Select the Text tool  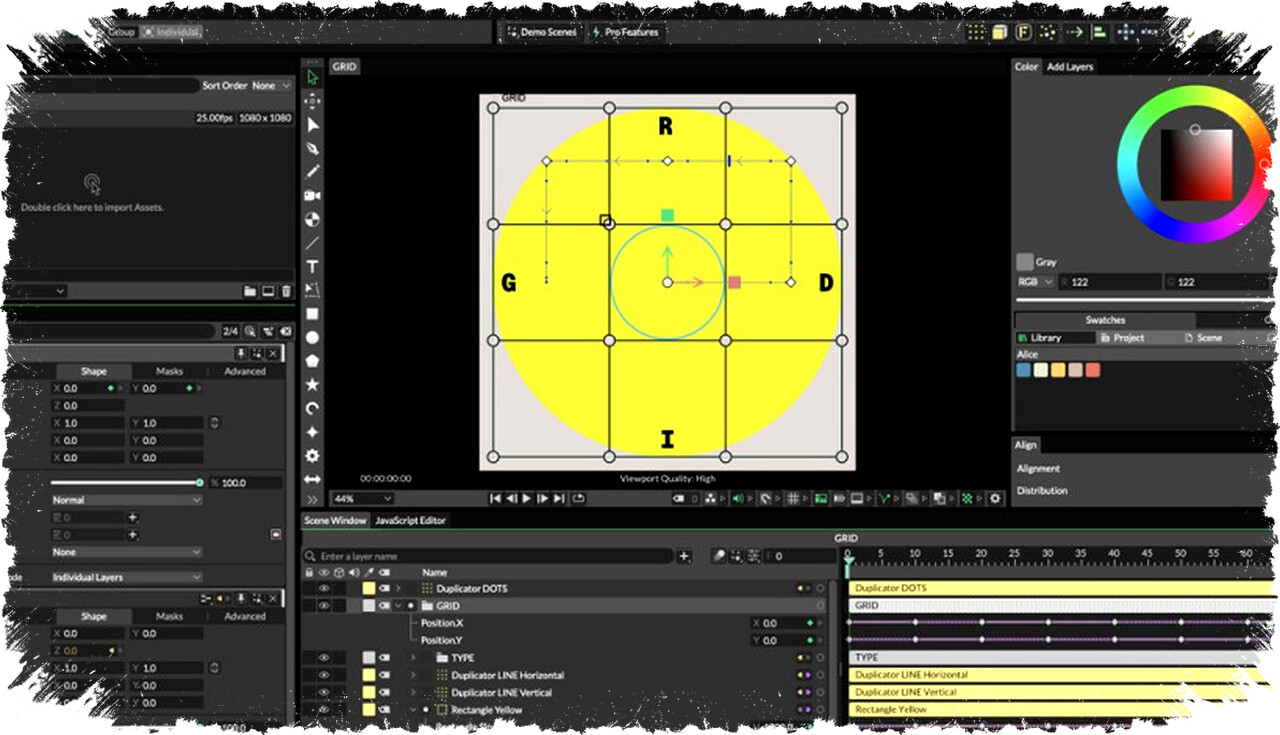(x=312, y=267)
